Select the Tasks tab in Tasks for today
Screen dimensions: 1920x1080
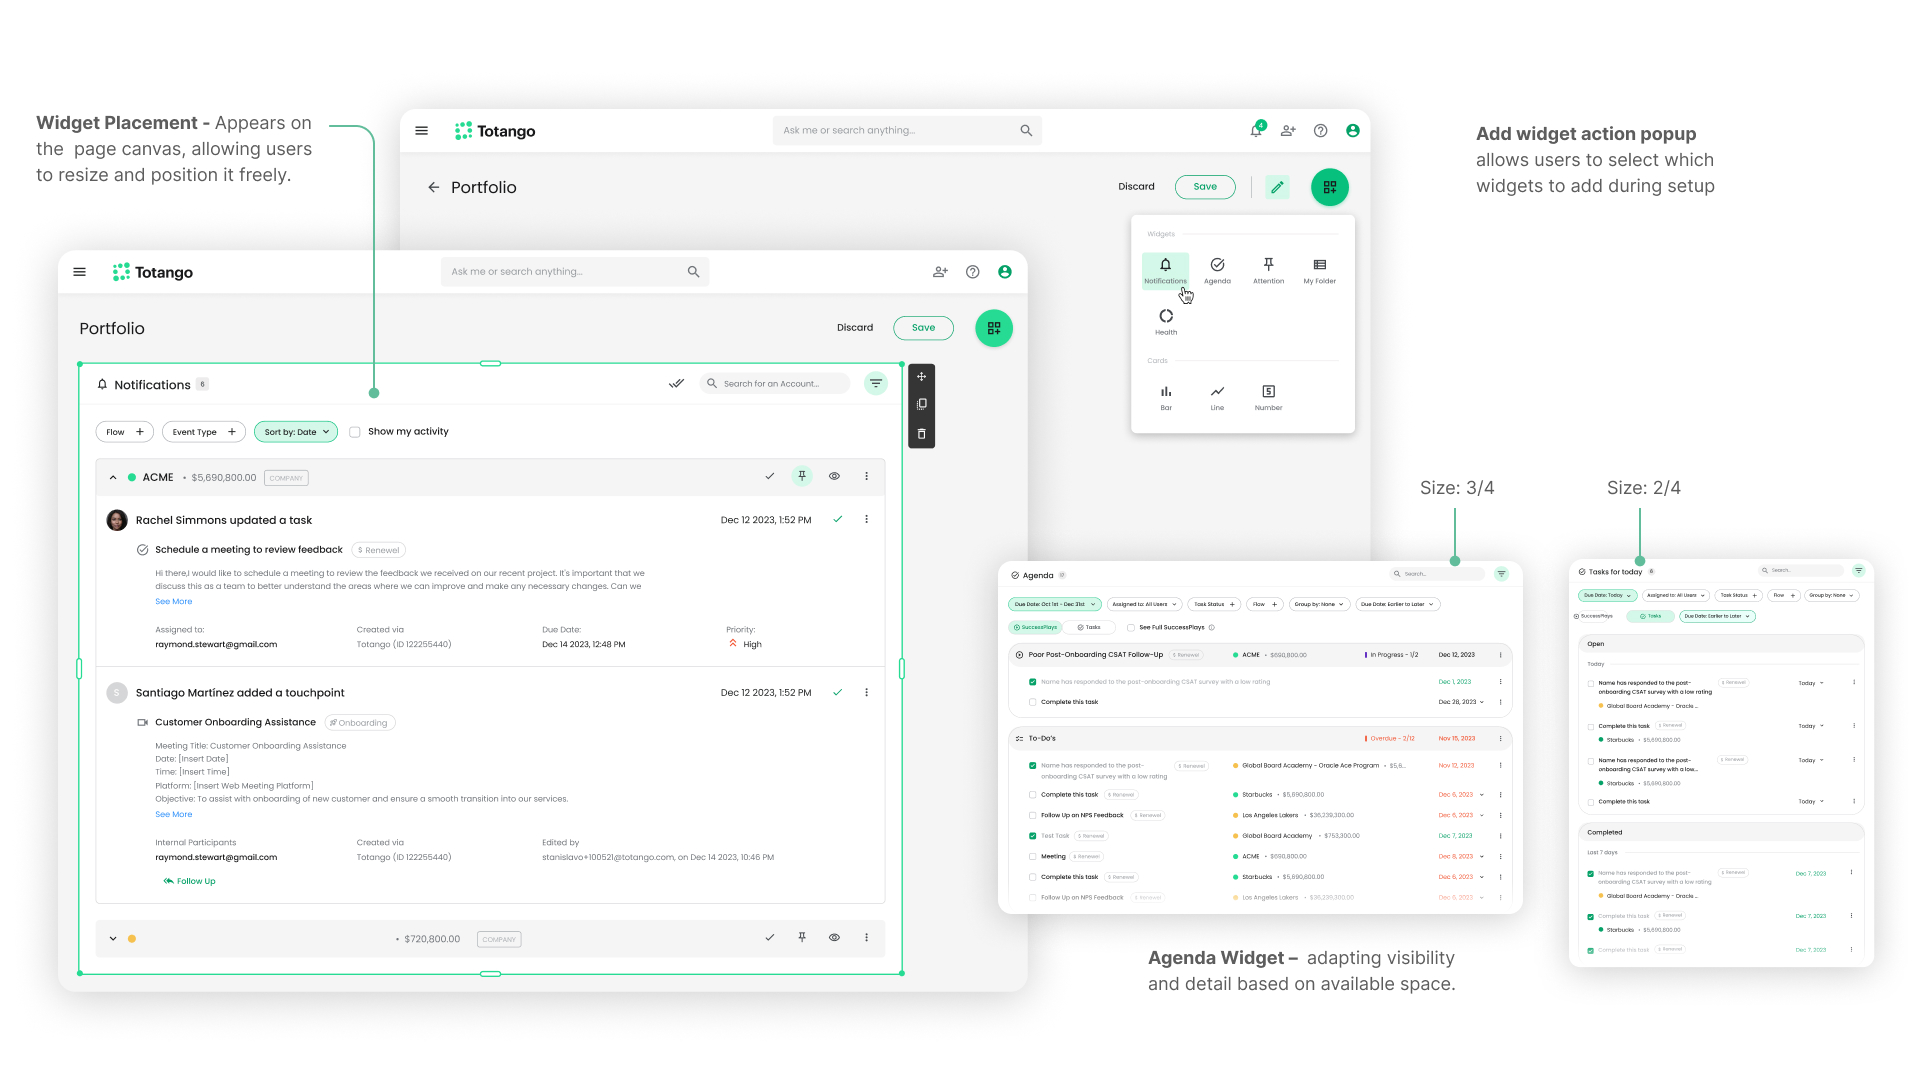tap(1651, 616)
